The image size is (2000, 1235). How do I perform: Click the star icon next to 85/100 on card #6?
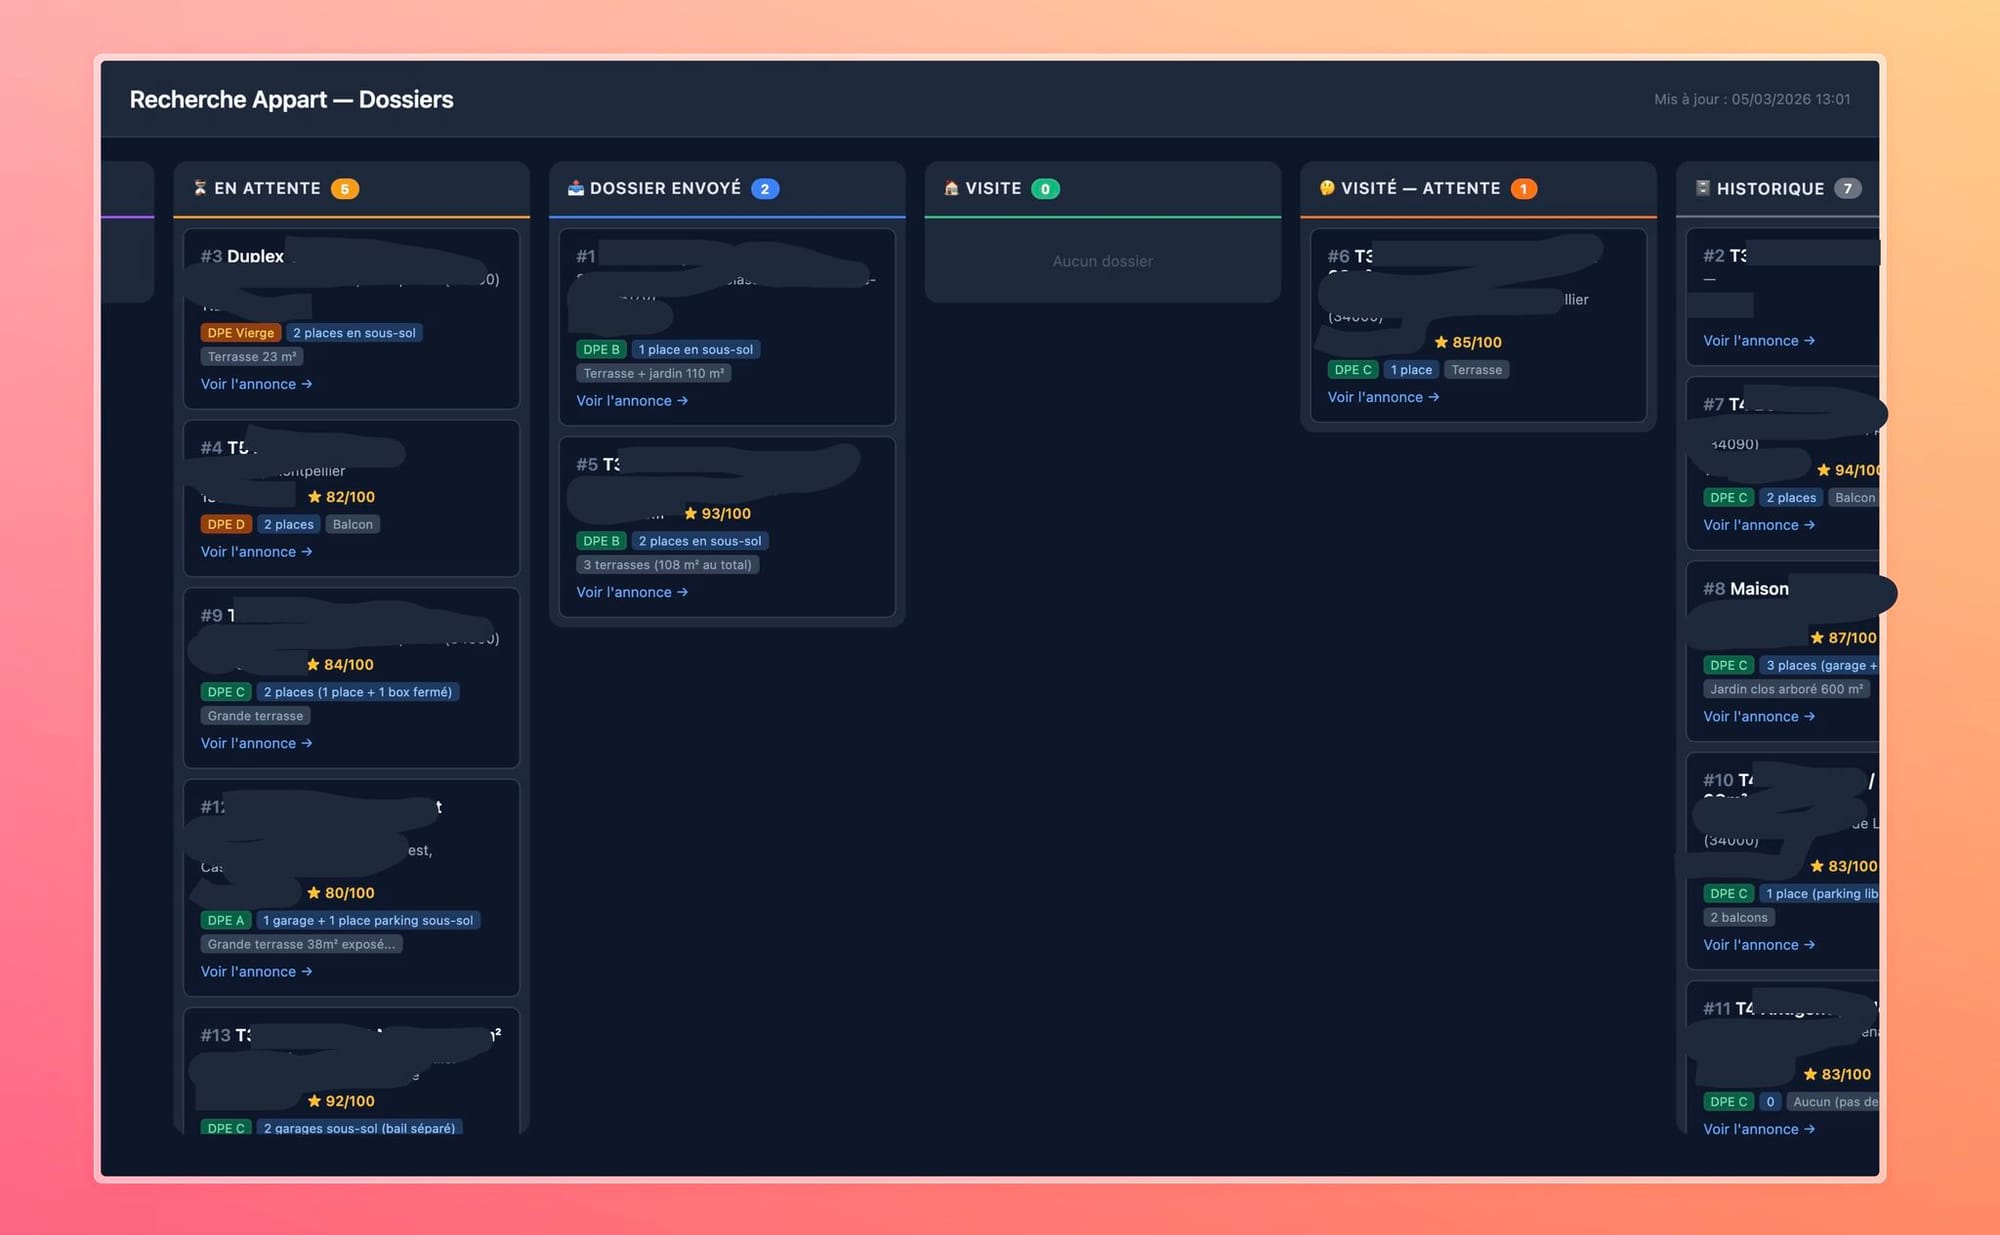1440,342
